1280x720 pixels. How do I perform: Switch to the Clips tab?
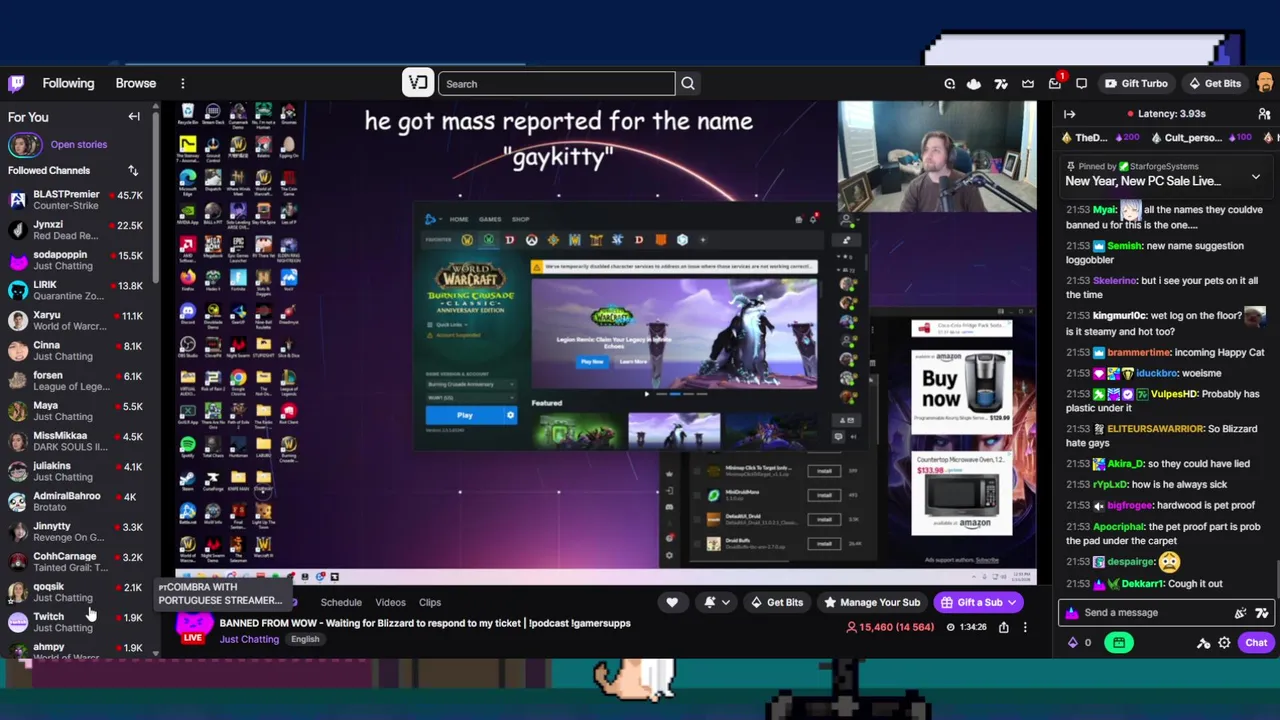click(430, 602)
